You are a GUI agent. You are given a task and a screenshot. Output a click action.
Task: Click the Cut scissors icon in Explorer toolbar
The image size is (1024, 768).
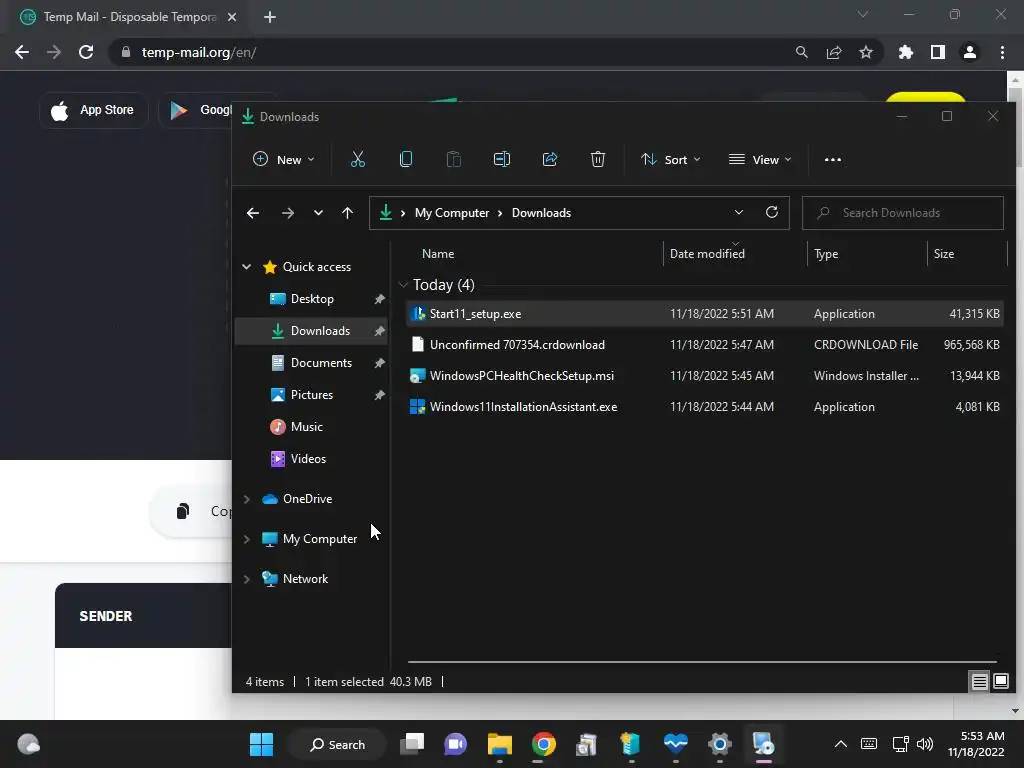tap(358, 159)
